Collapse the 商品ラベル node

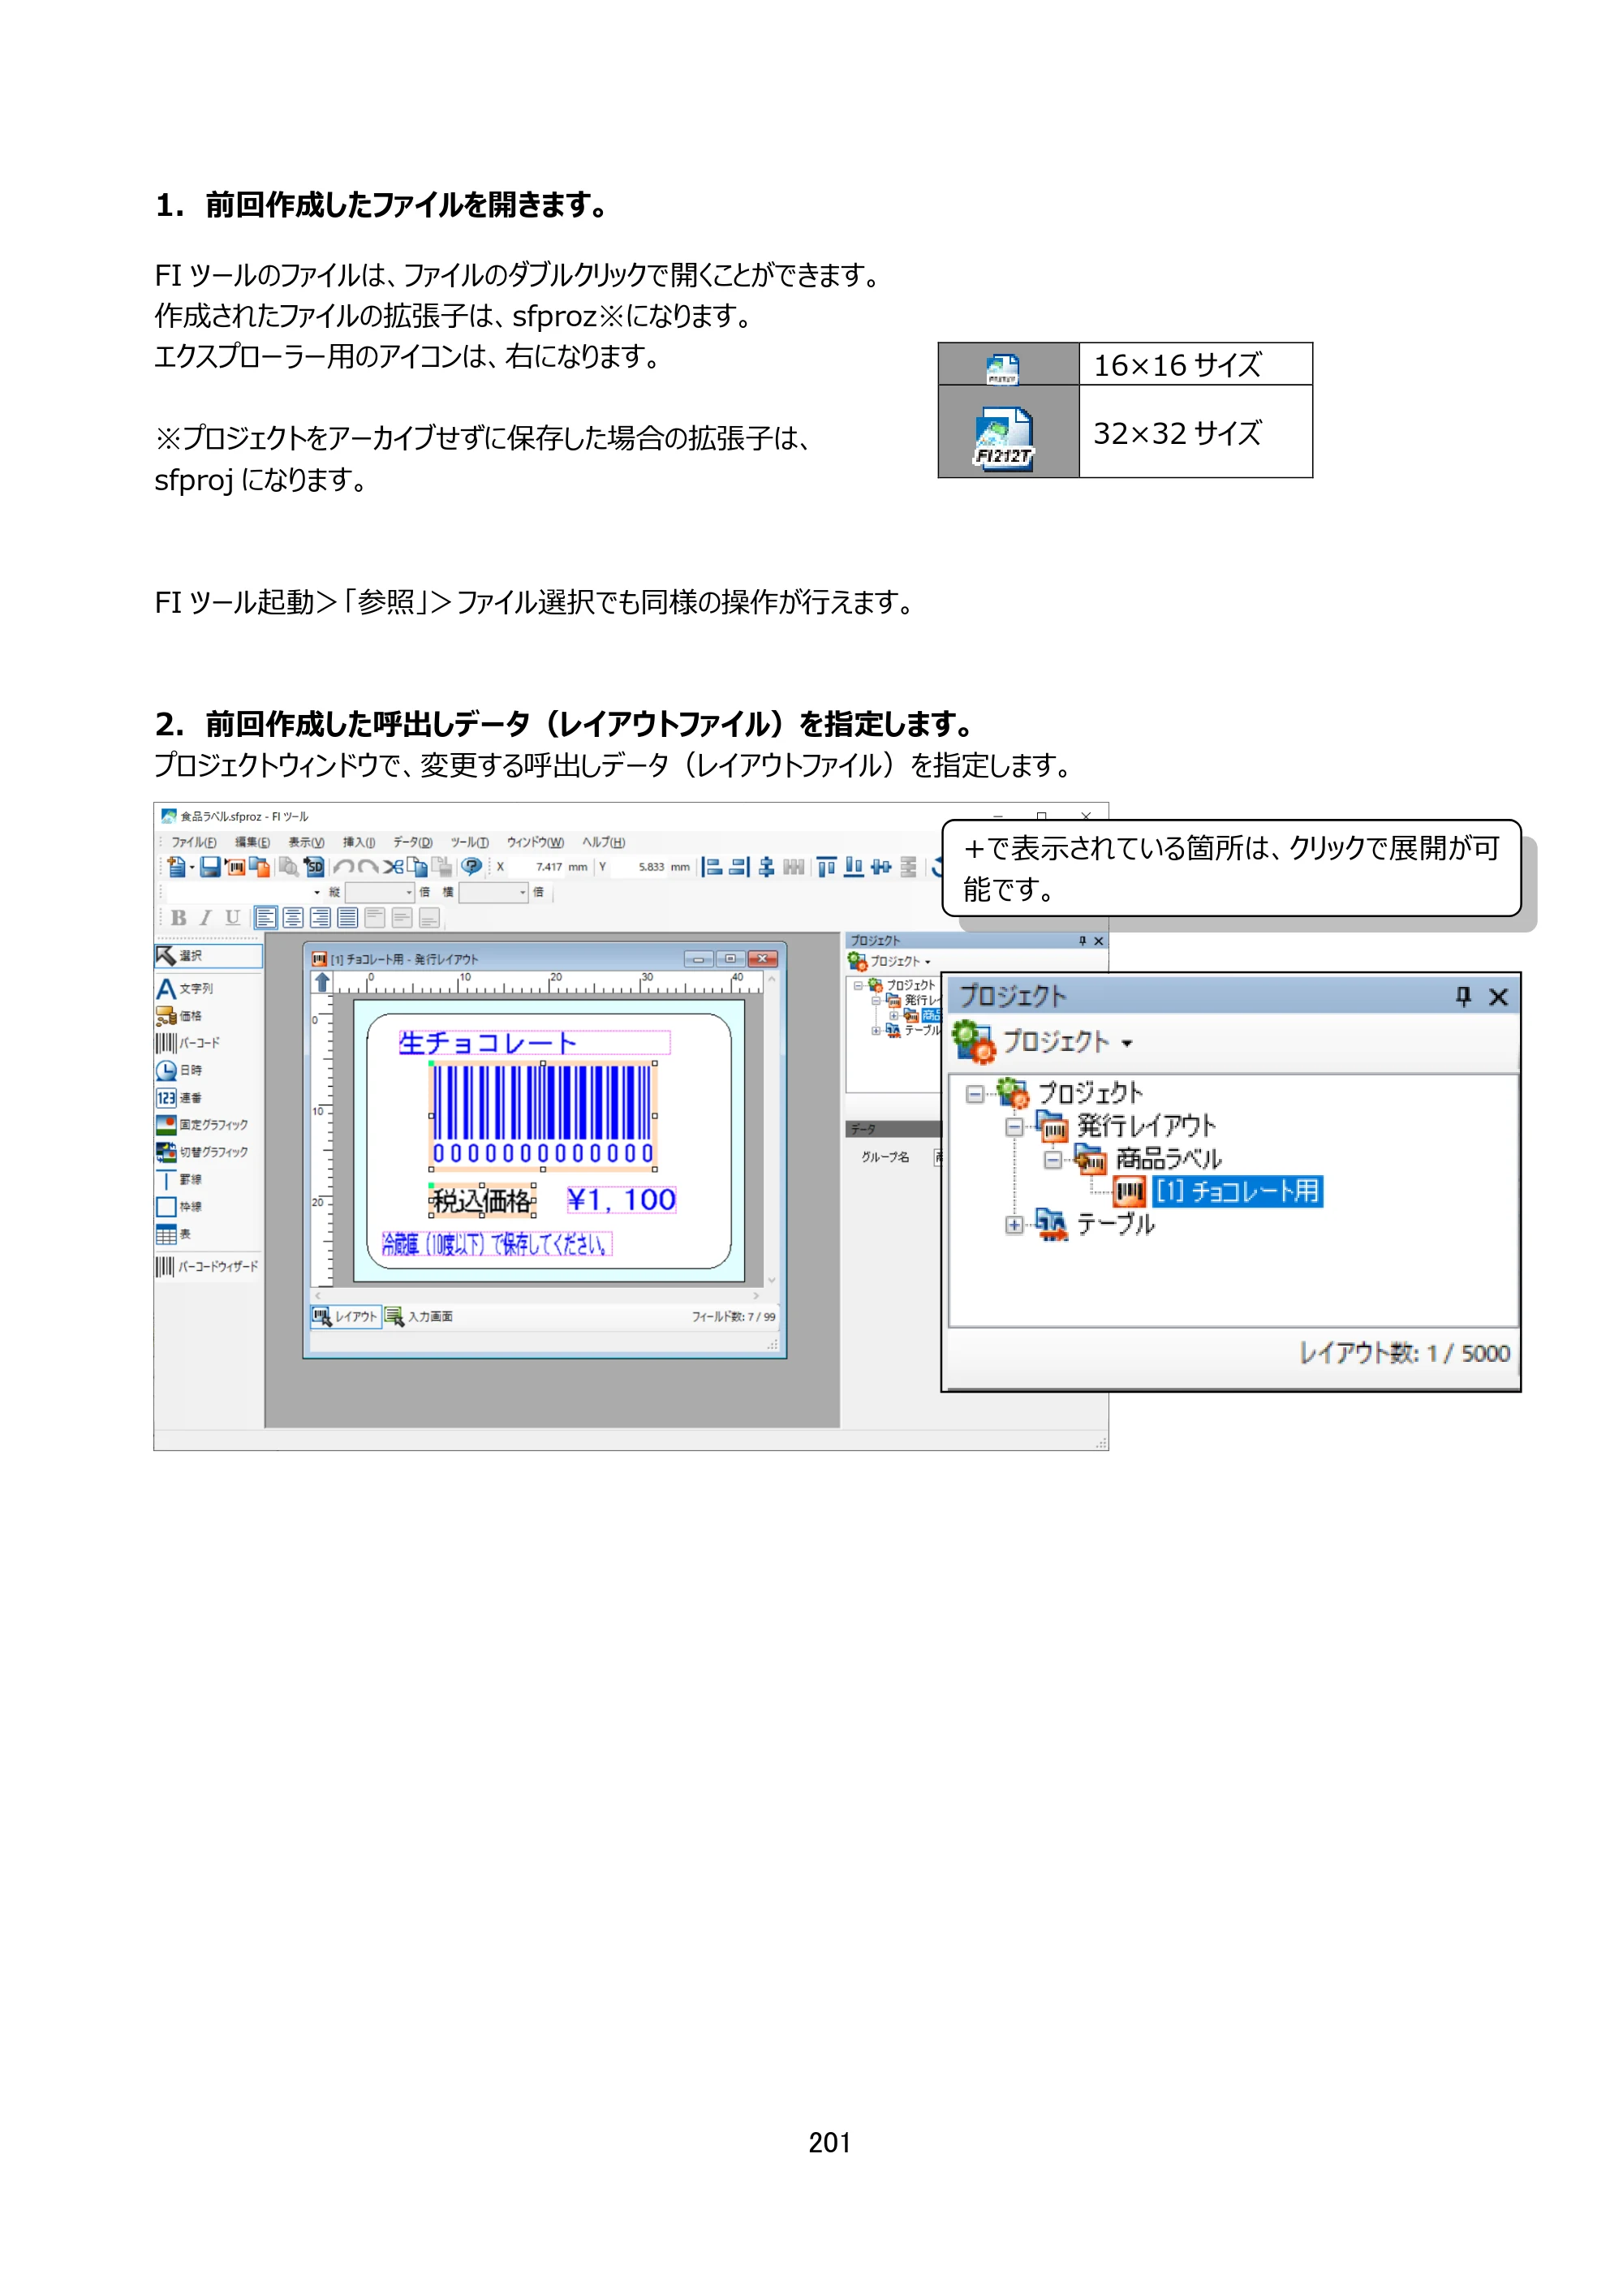point(1053,1161)
